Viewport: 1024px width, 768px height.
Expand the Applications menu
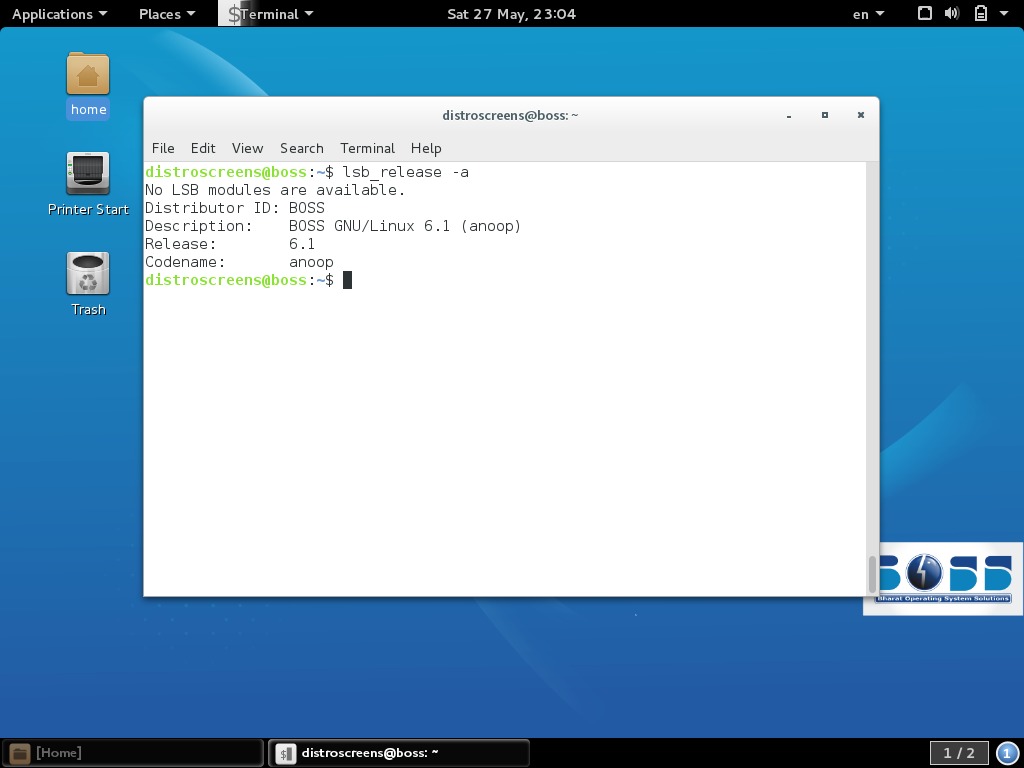(55, 13)
